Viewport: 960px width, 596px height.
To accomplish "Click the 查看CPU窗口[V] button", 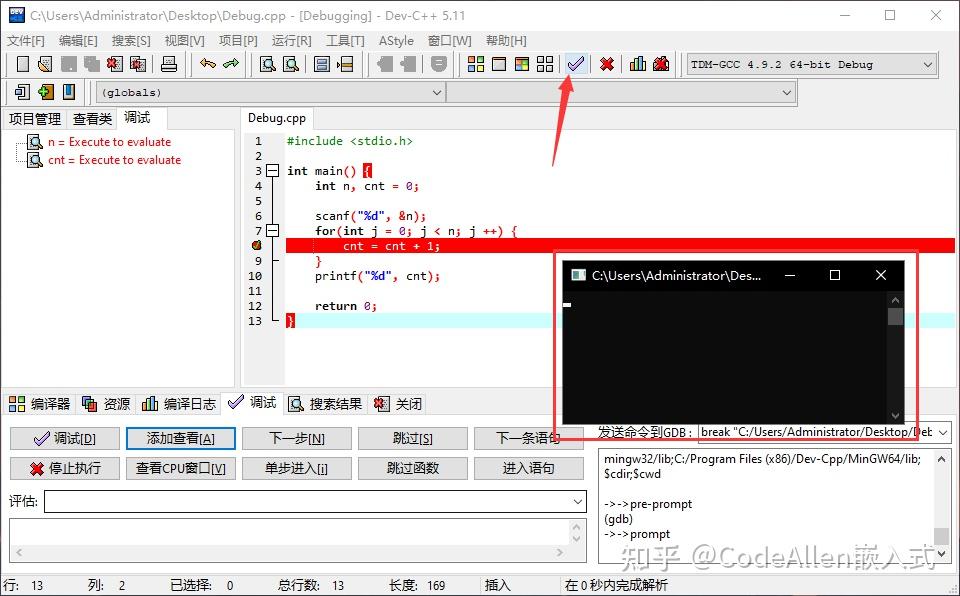I will [x=181, y=469].
